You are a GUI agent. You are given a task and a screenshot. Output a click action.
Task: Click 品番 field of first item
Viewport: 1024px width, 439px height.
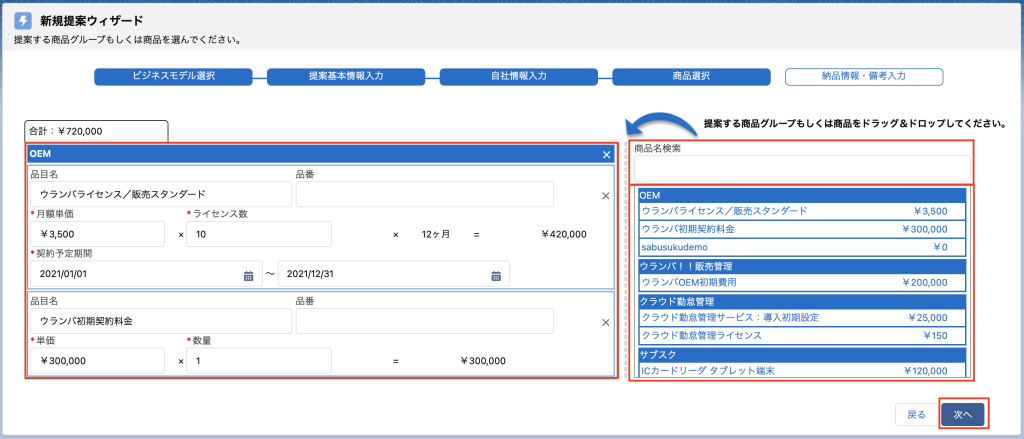click(x=424, y=195)
